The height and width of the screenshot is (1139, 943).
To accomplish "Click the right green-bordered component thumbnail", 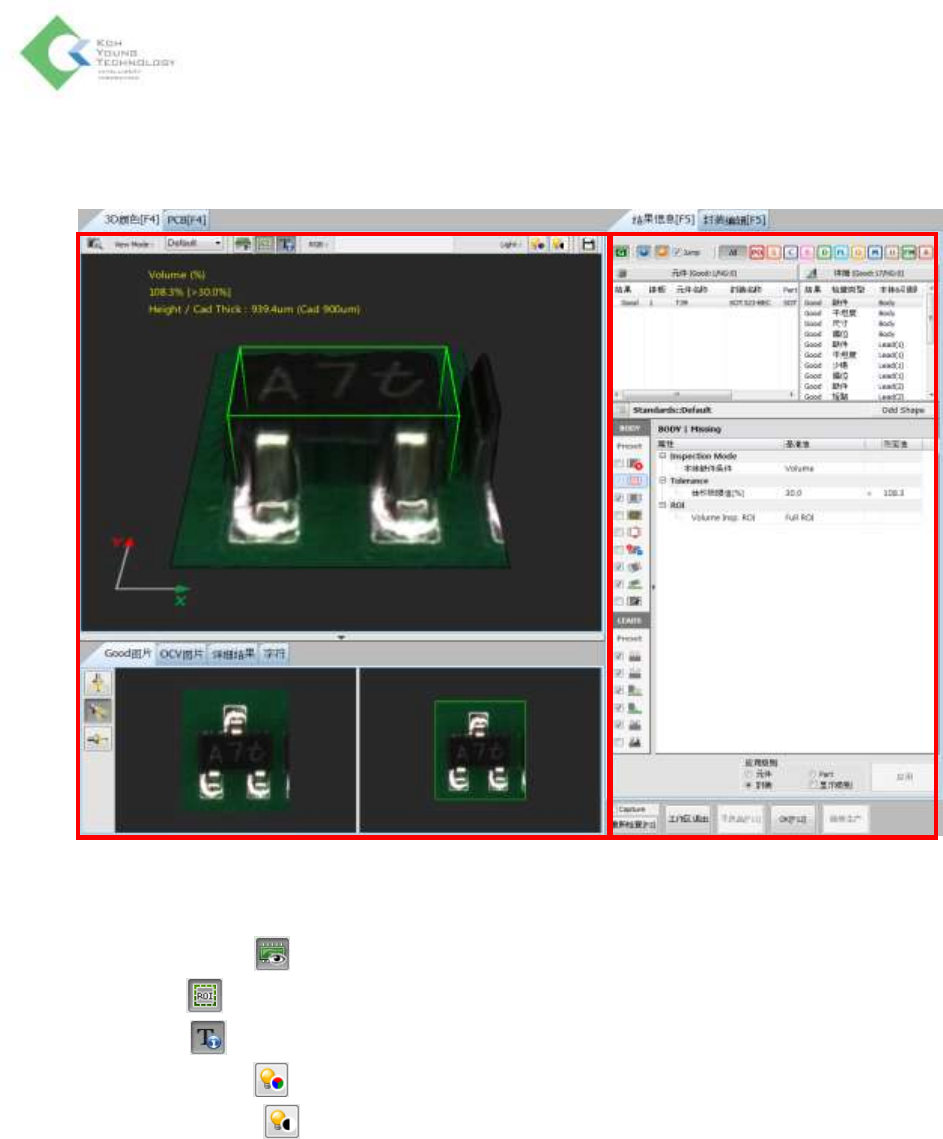I will click(x=480, y=750).
